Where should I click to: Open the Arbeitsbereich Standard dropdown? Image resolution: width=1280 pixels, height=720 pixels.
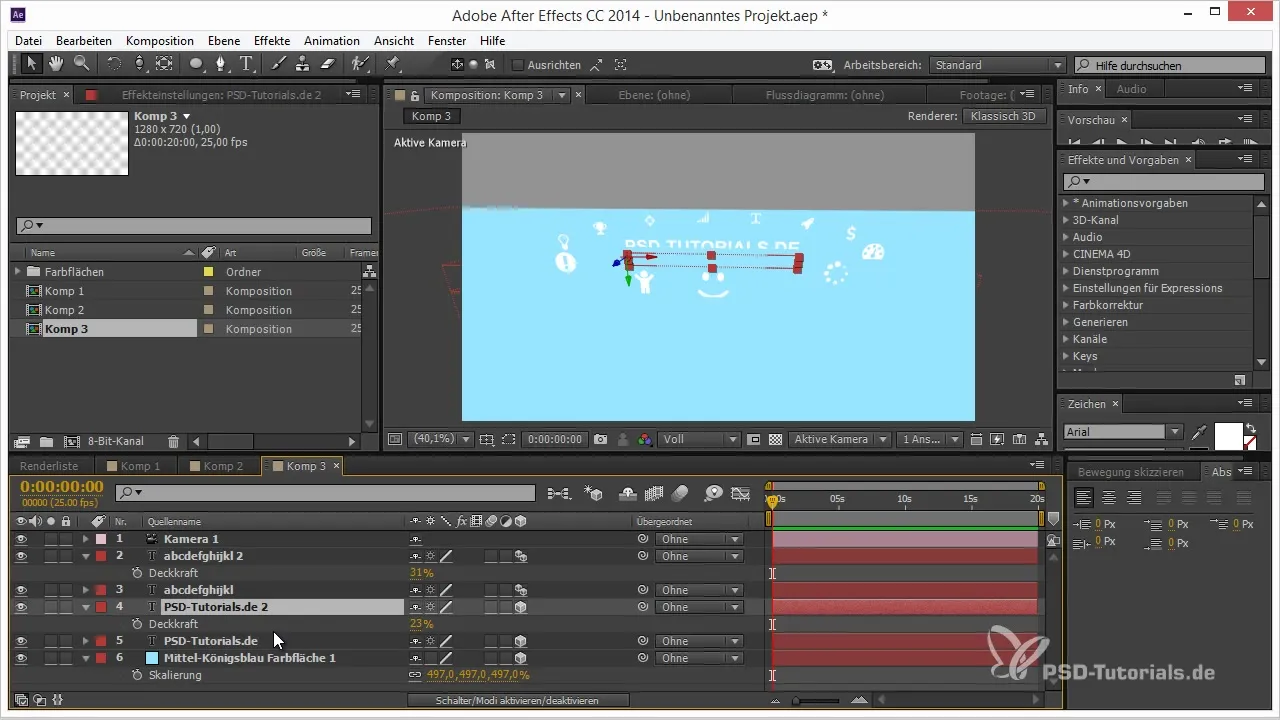click(997, 65)
